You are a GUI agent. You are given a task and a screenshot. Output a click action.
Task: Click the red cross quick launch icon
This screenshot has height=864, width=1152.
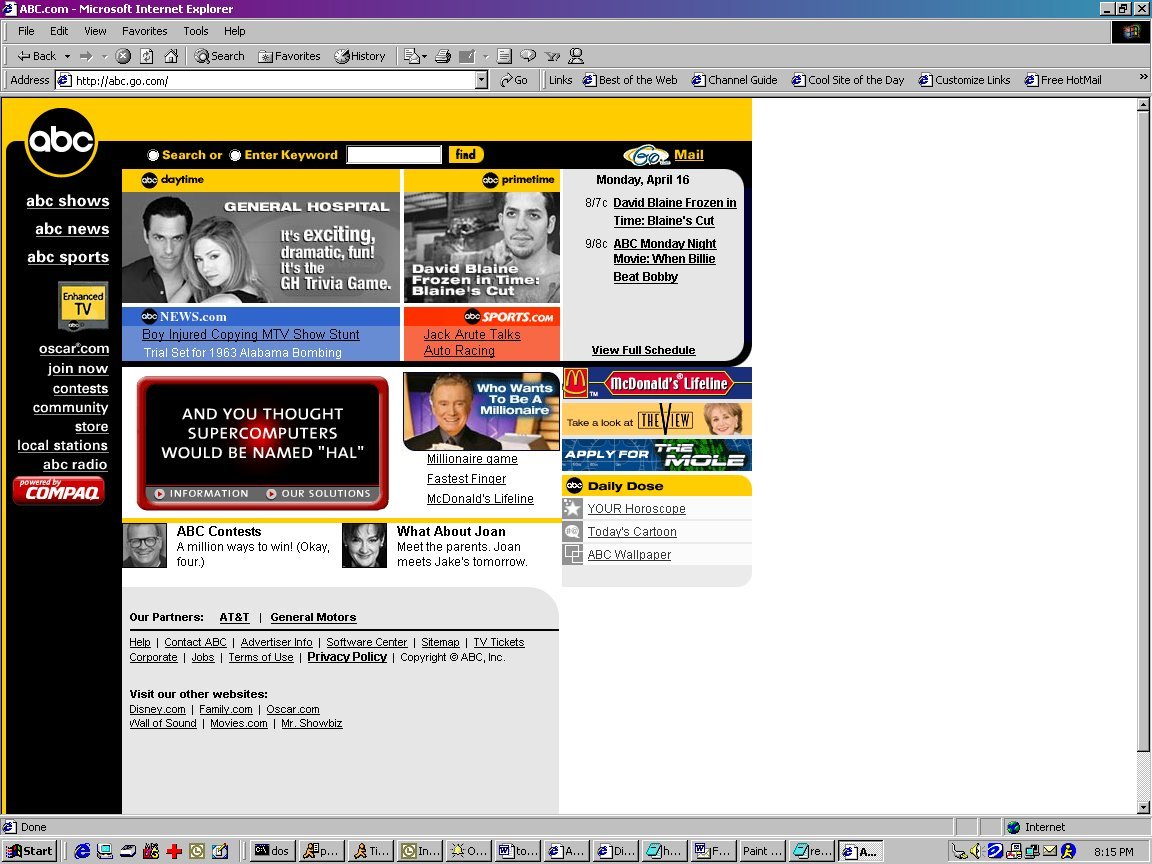click(174, 851)
